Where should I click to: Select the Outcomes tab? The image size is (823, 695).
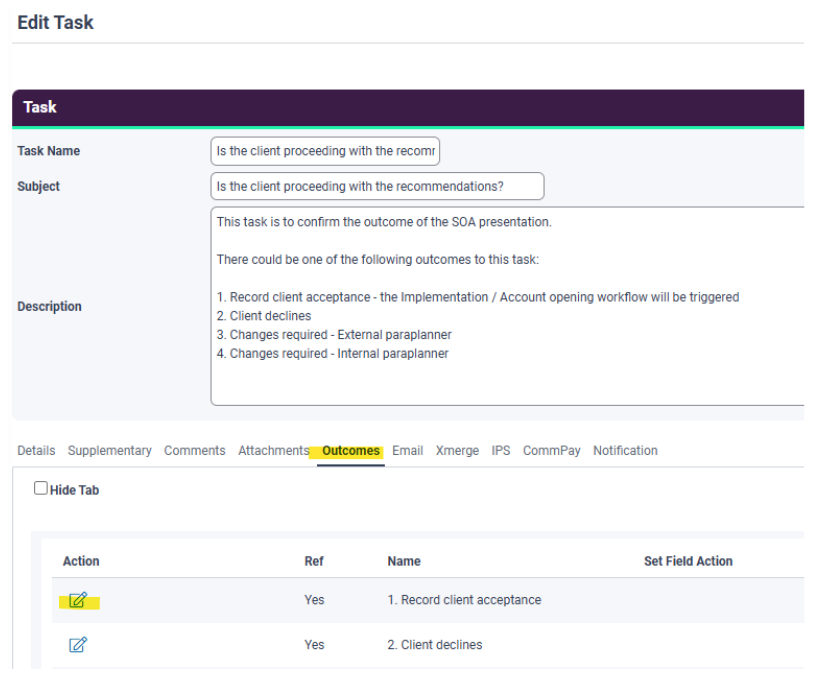[x=351, y=451]
